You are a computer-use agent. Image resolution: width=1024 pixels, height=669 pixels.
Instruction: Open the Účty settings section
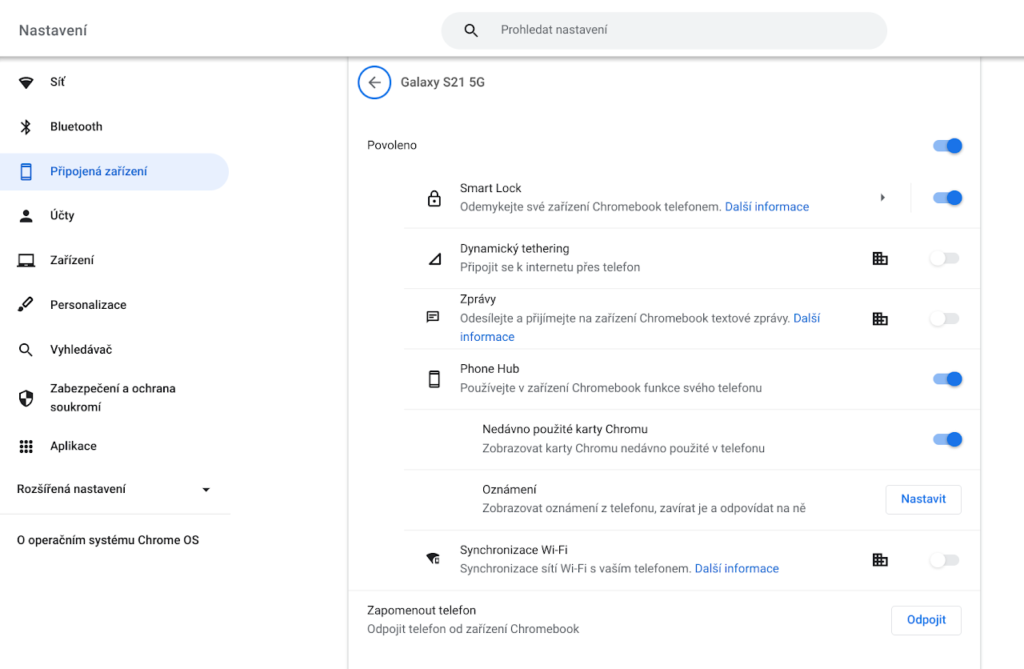pyautogui.click(x=62, y=216)
